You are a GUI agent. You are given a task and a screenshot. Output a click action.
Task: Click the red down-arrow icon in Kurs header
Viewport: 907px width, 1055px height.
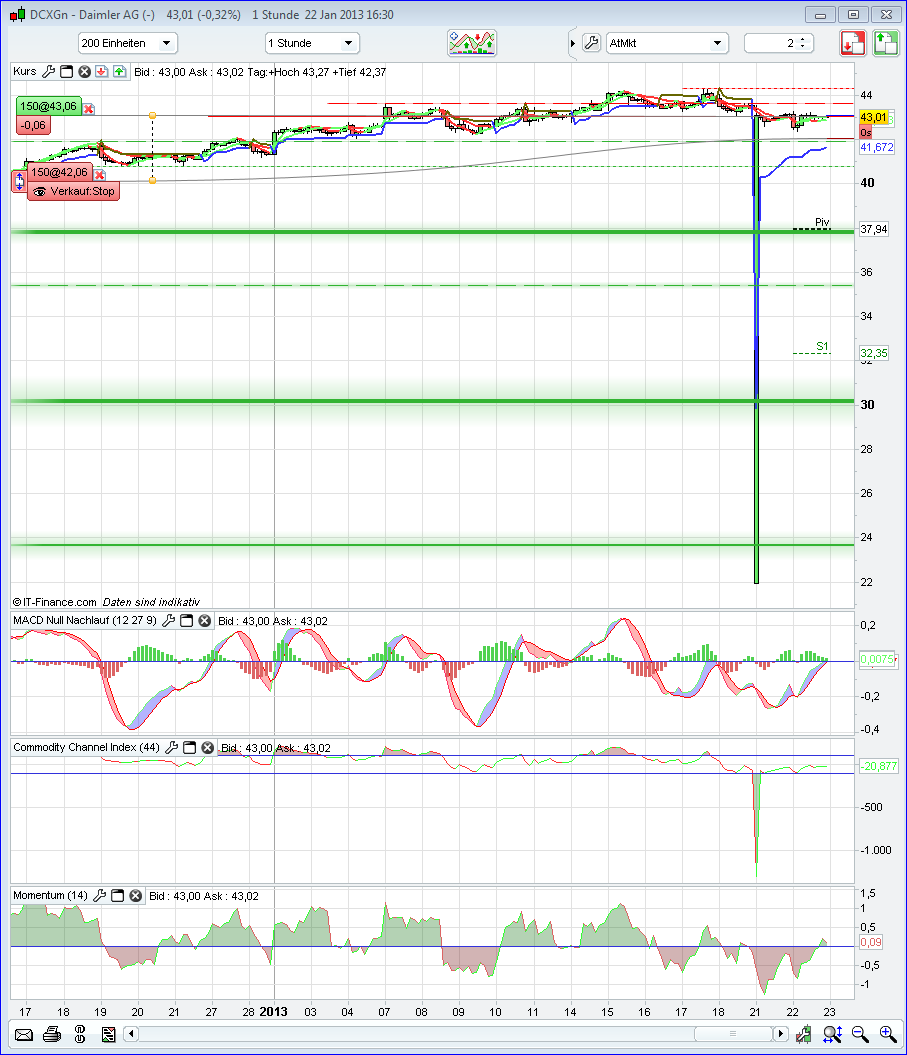pyautogui.click(x=102, y=71)
